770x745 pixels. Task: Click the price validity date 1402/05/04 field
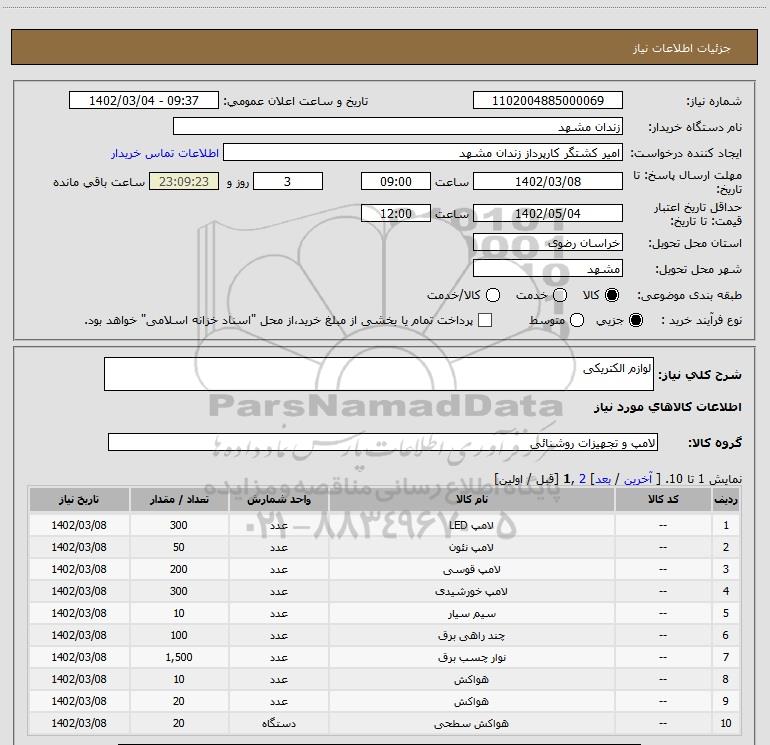click(x=548, y=213)
